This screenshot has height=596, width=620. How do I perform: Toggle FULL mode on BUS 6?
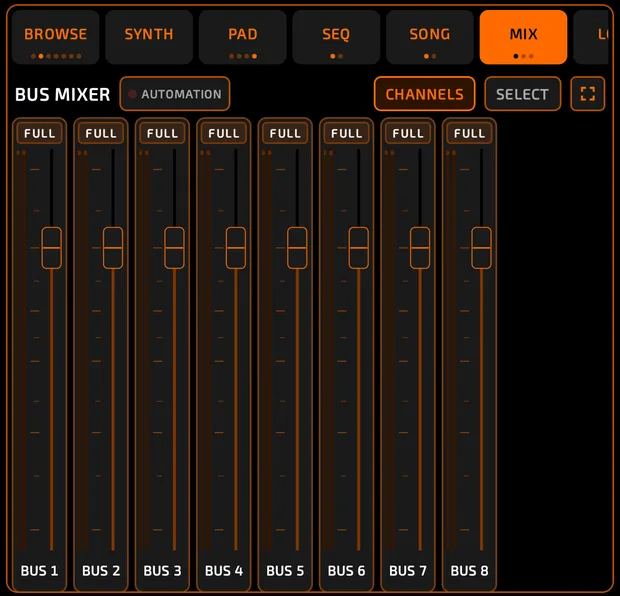pyautogui.click(x=346, y=133)
